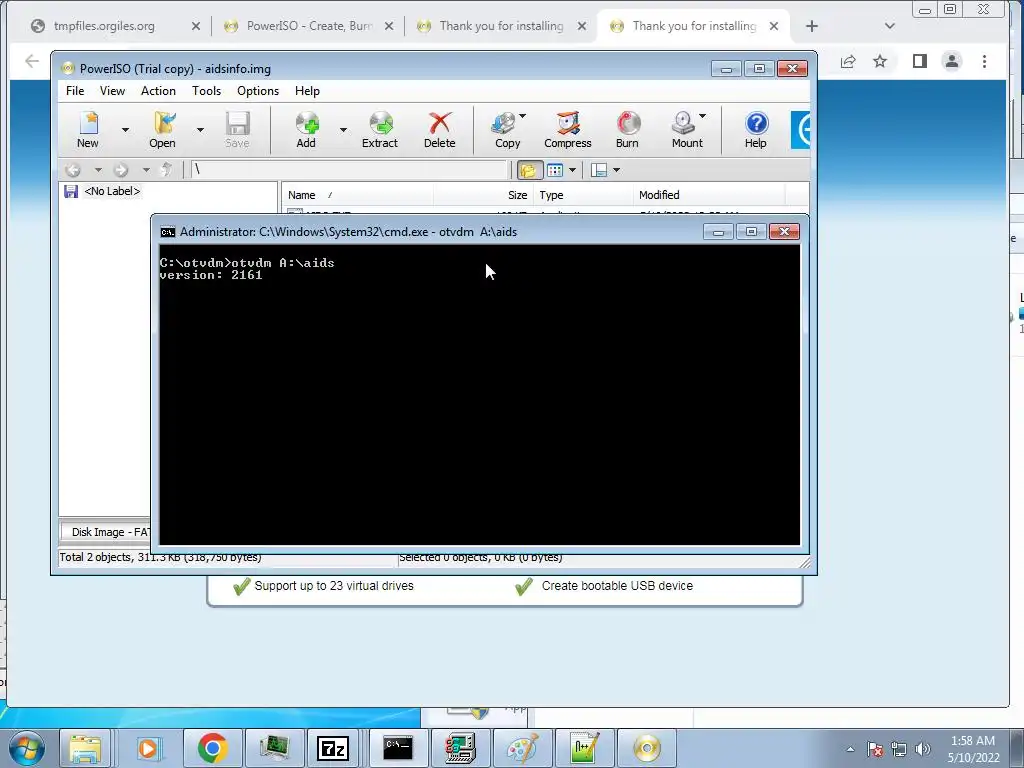Open the Action menu

[x=158, y=91]
